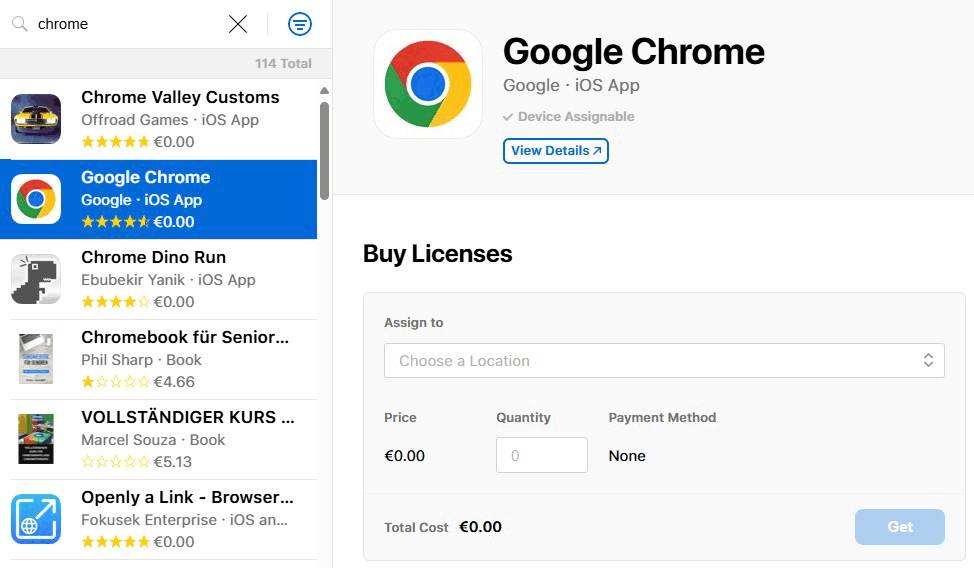Click the Openly a Link app icon
Screen dimensions: 974x568
tap(36, 519)
